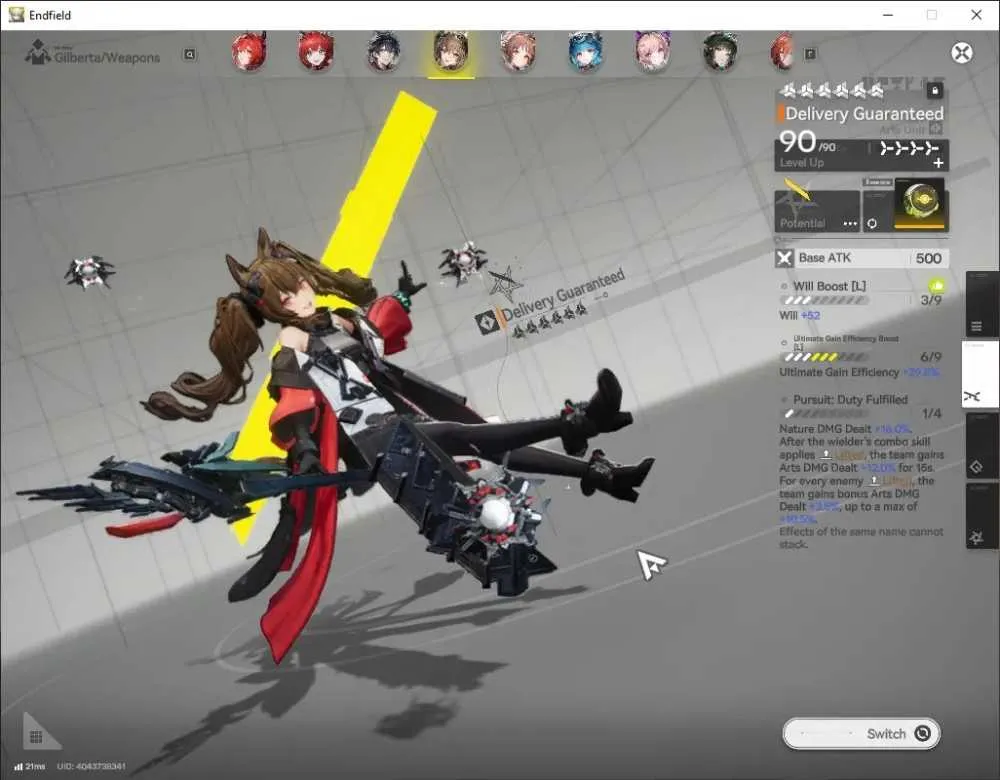This screenshot has width=1000, height=780.
Task: Click the Ultimate Gain Efficiency 6/9 progress bar
Action: click(826, 357)
